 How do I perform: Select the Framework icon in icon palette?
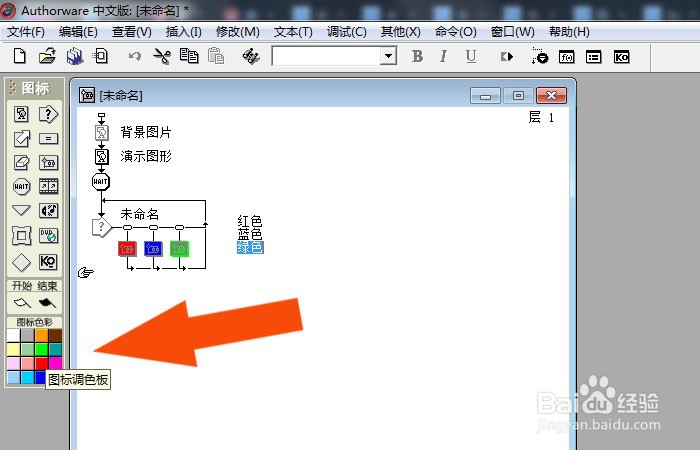21,236
